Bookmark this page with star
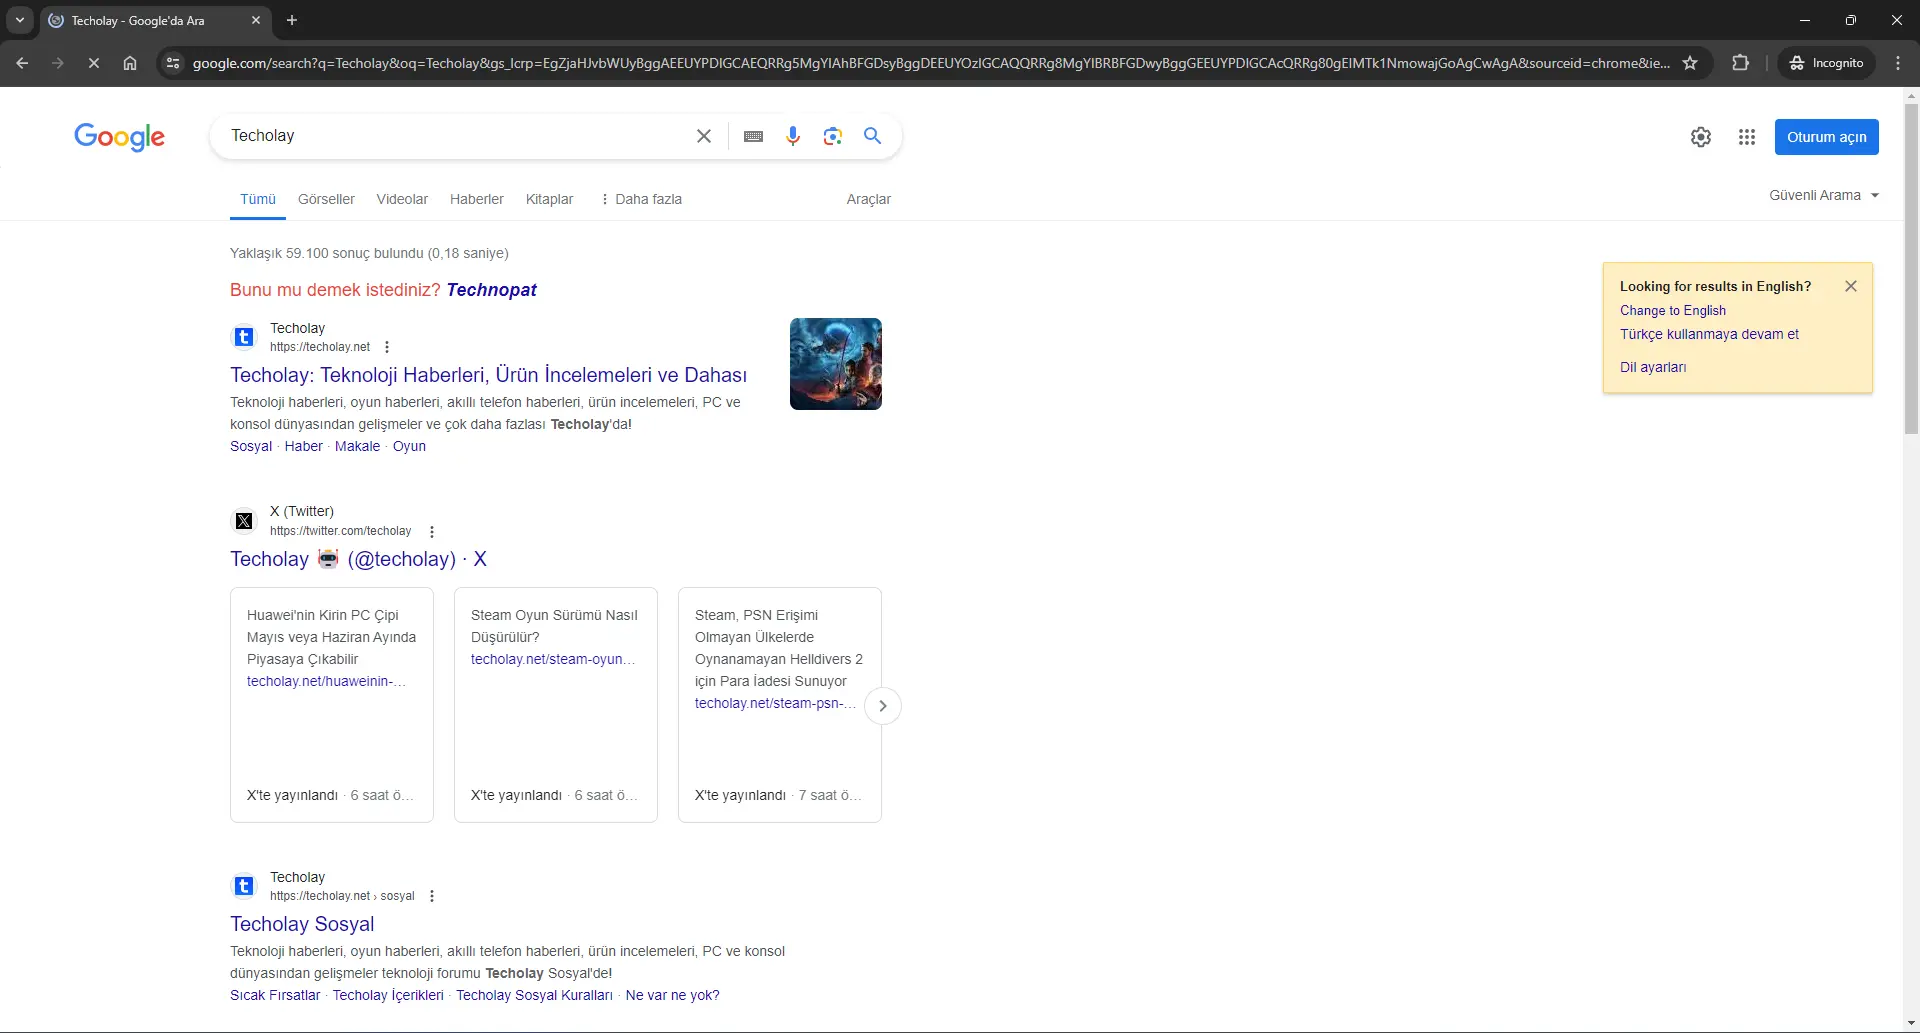This screenshot has height=1033, width=1920. [x=1690, y=63]
